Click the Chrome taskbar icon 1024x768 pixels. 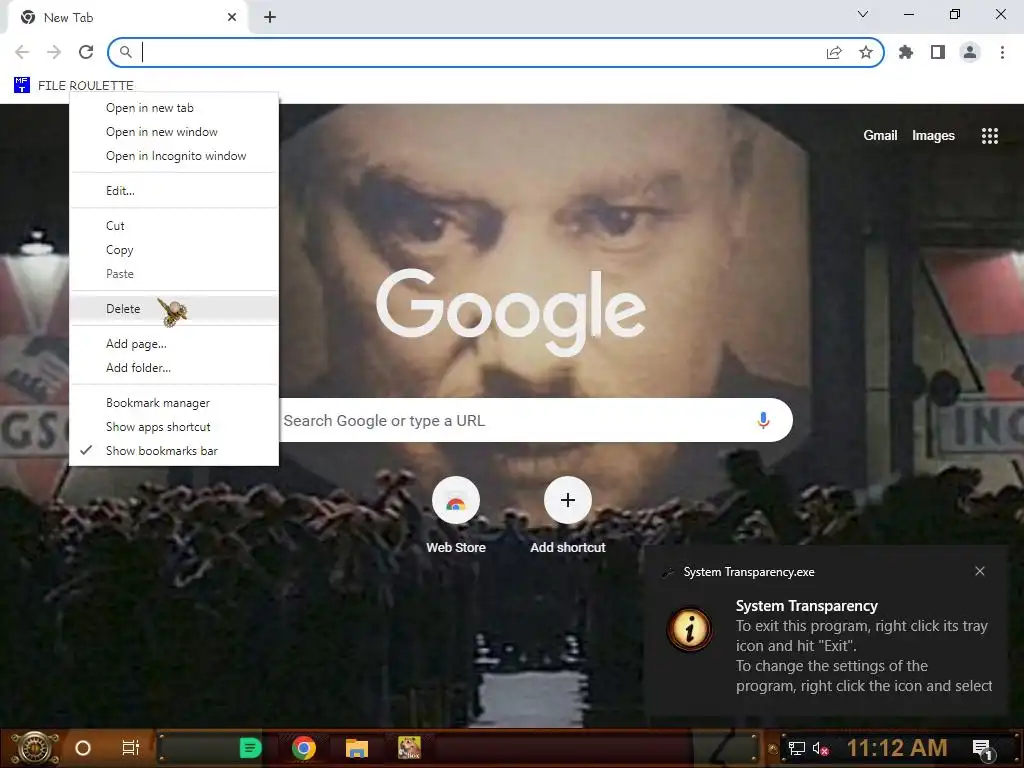click(304, 748)
